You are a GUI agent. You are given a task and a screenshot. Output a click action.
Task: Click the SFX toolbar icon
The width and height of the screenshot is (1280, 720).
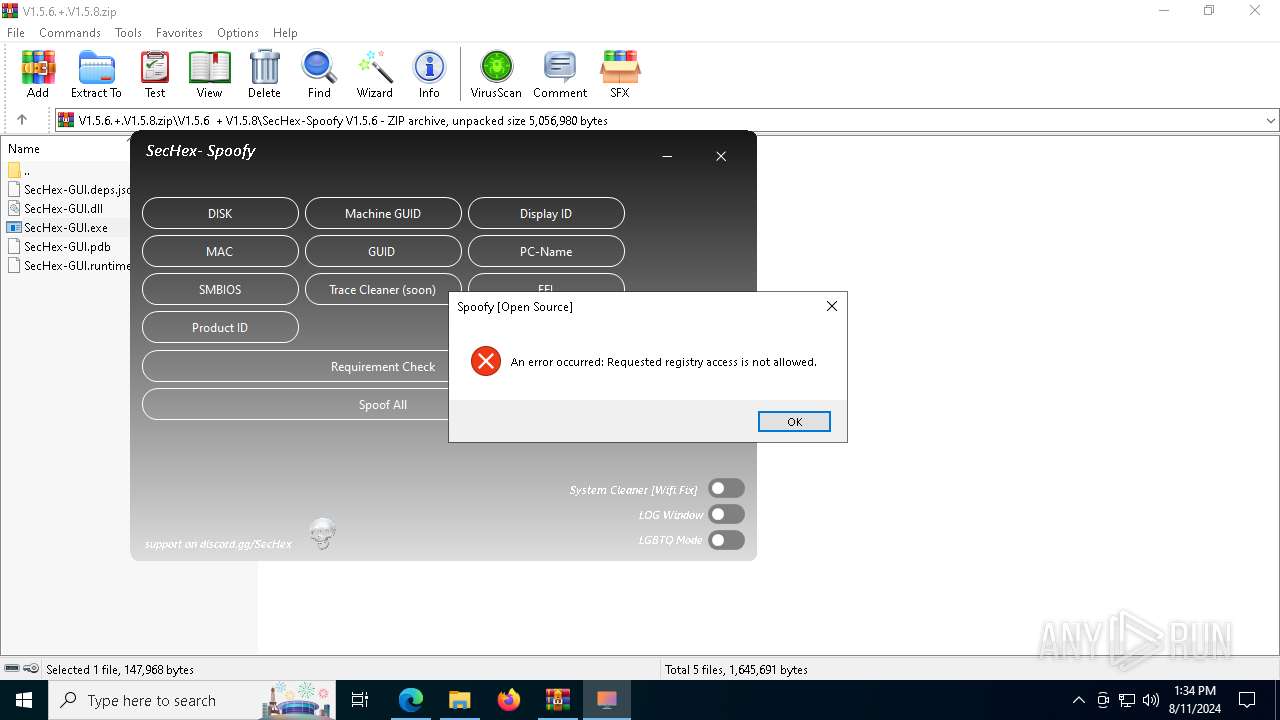tap(620, 74)
